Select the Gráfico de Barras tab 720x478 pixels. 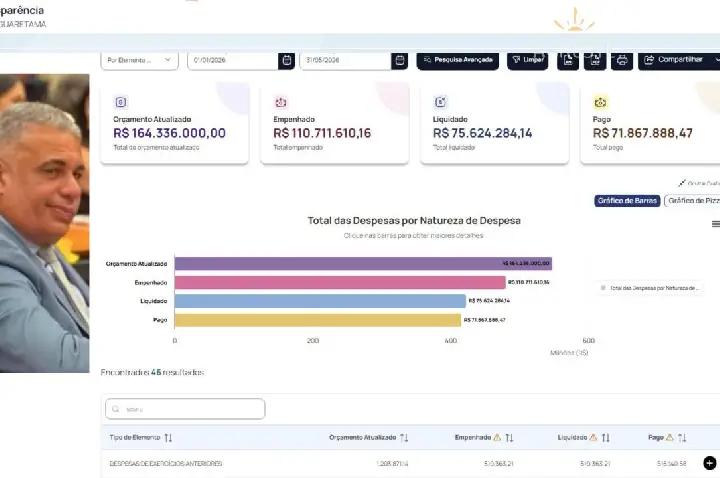tap(627, 201)
